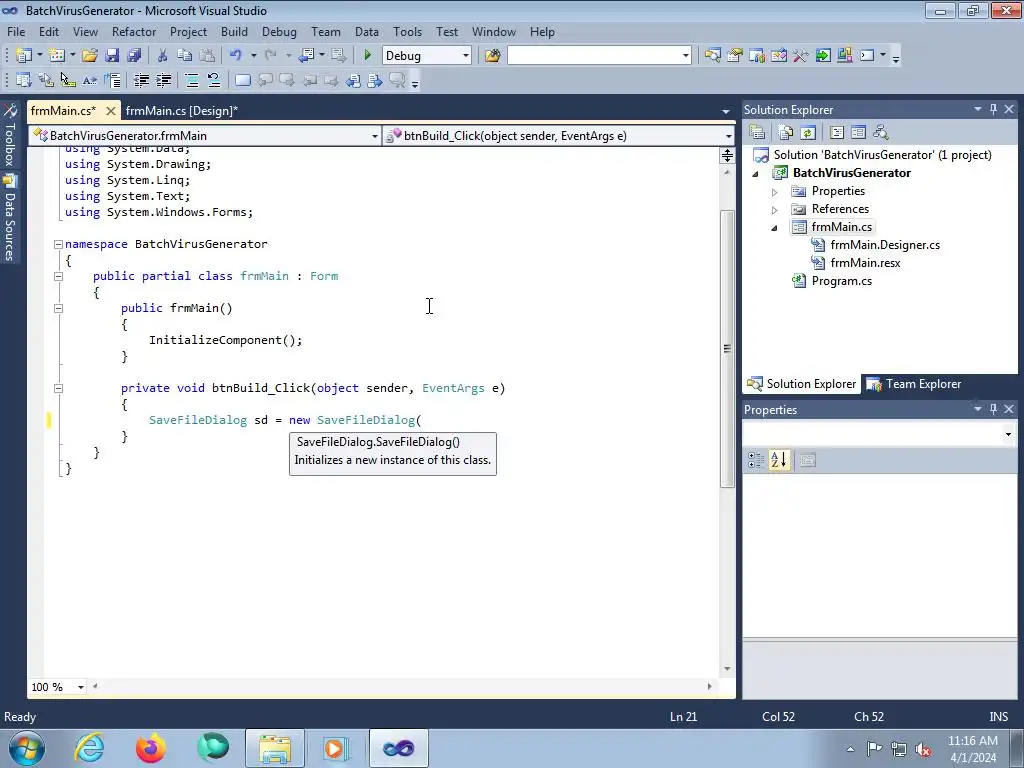Toggle a bookmark on the current line
This screenshot has width=1024, height=768.
pos(242,80)
